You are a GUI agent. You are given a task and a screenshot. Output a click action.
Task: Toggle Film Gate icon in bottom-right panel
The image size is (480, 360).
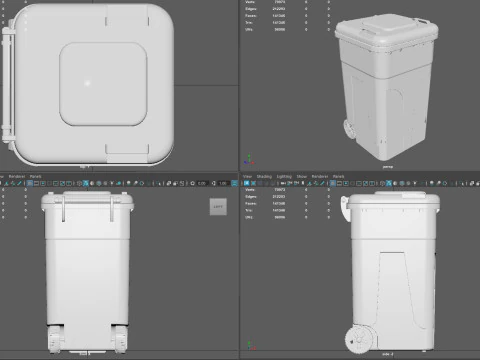pyautogui.click(x=339, y=183)
